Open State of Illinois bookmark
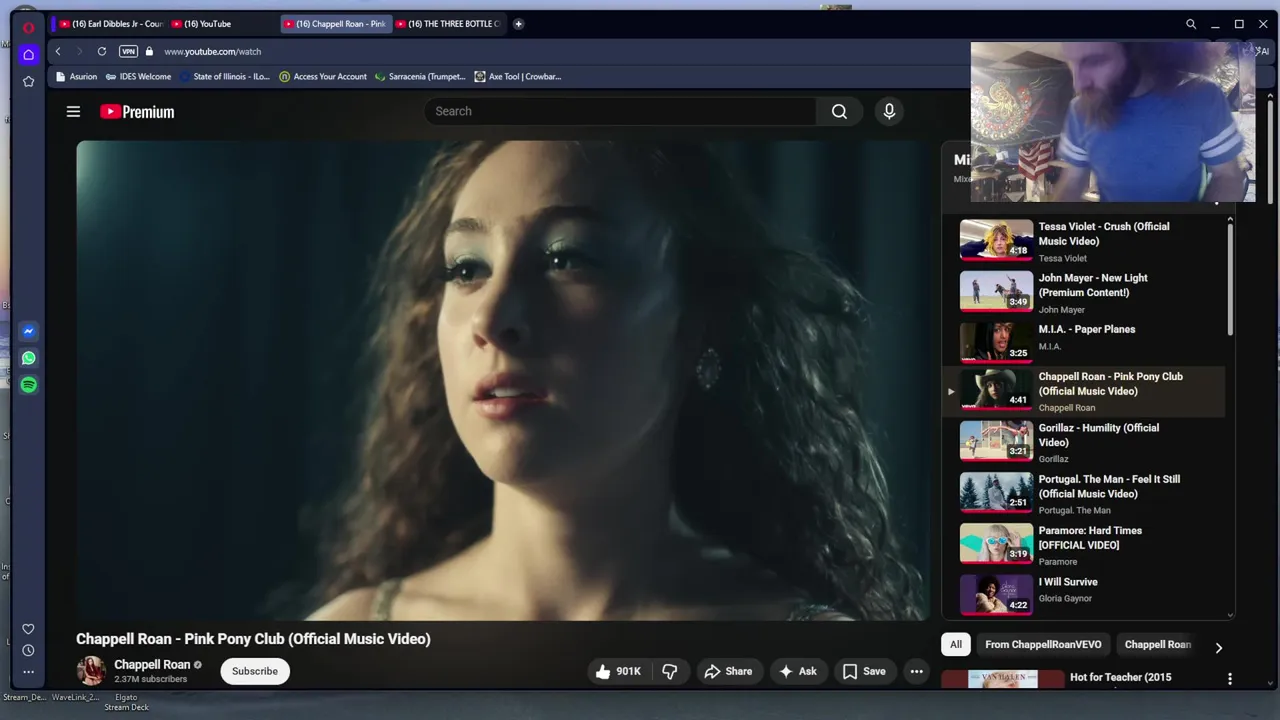Image resolution: width=1280 pixels, height=720 pixels. pos(224,76)
